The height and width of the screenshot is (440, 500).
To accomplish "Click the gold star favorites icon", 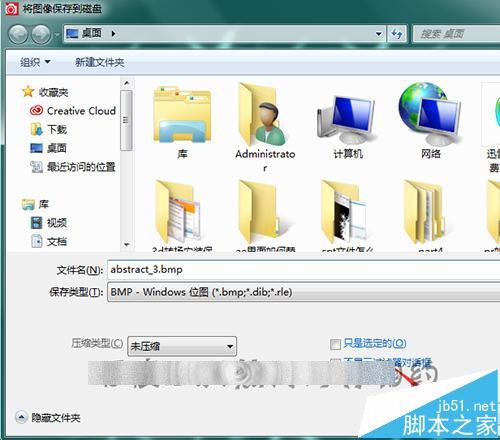I will pyautogui.click(x=28, y=92).
